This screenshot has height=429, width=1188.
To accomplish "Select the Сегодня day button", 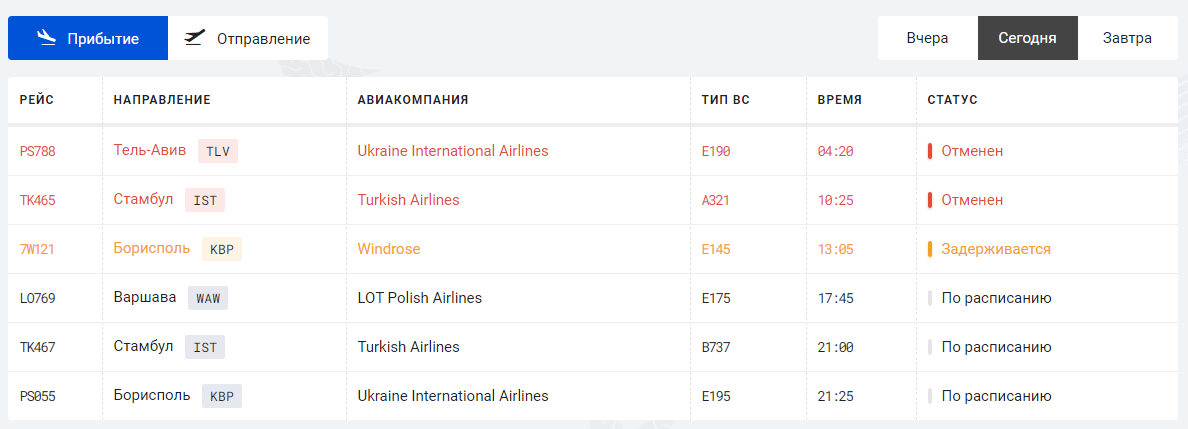I will point(1027,39).
